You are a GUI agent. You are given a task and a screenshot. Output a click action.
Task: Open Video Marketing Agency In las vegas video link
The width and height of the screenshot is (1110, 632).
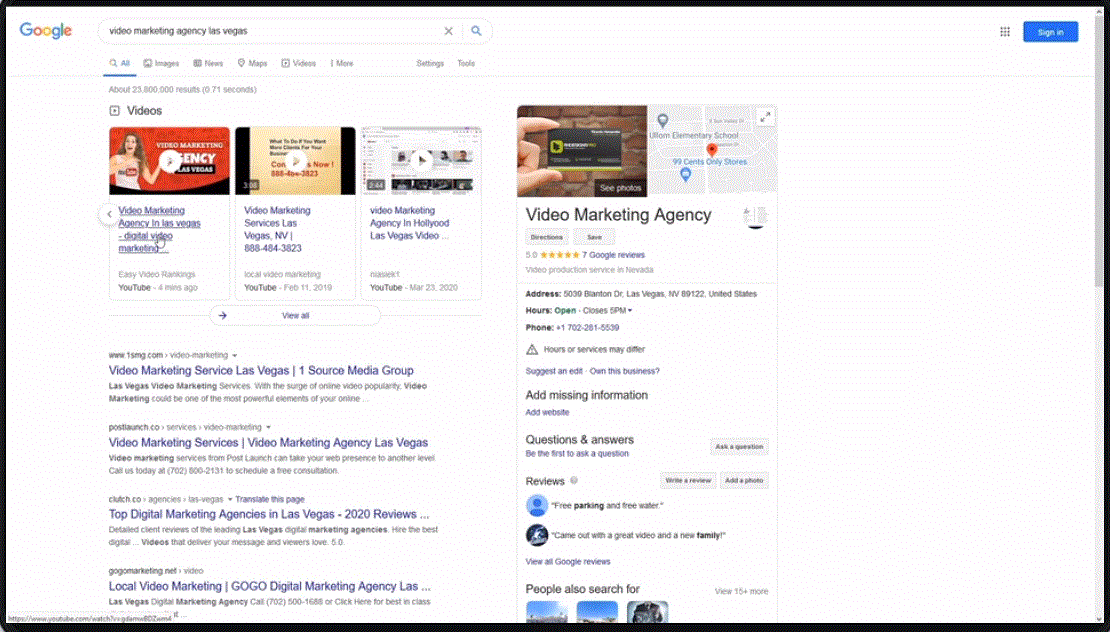click(159, 229)
